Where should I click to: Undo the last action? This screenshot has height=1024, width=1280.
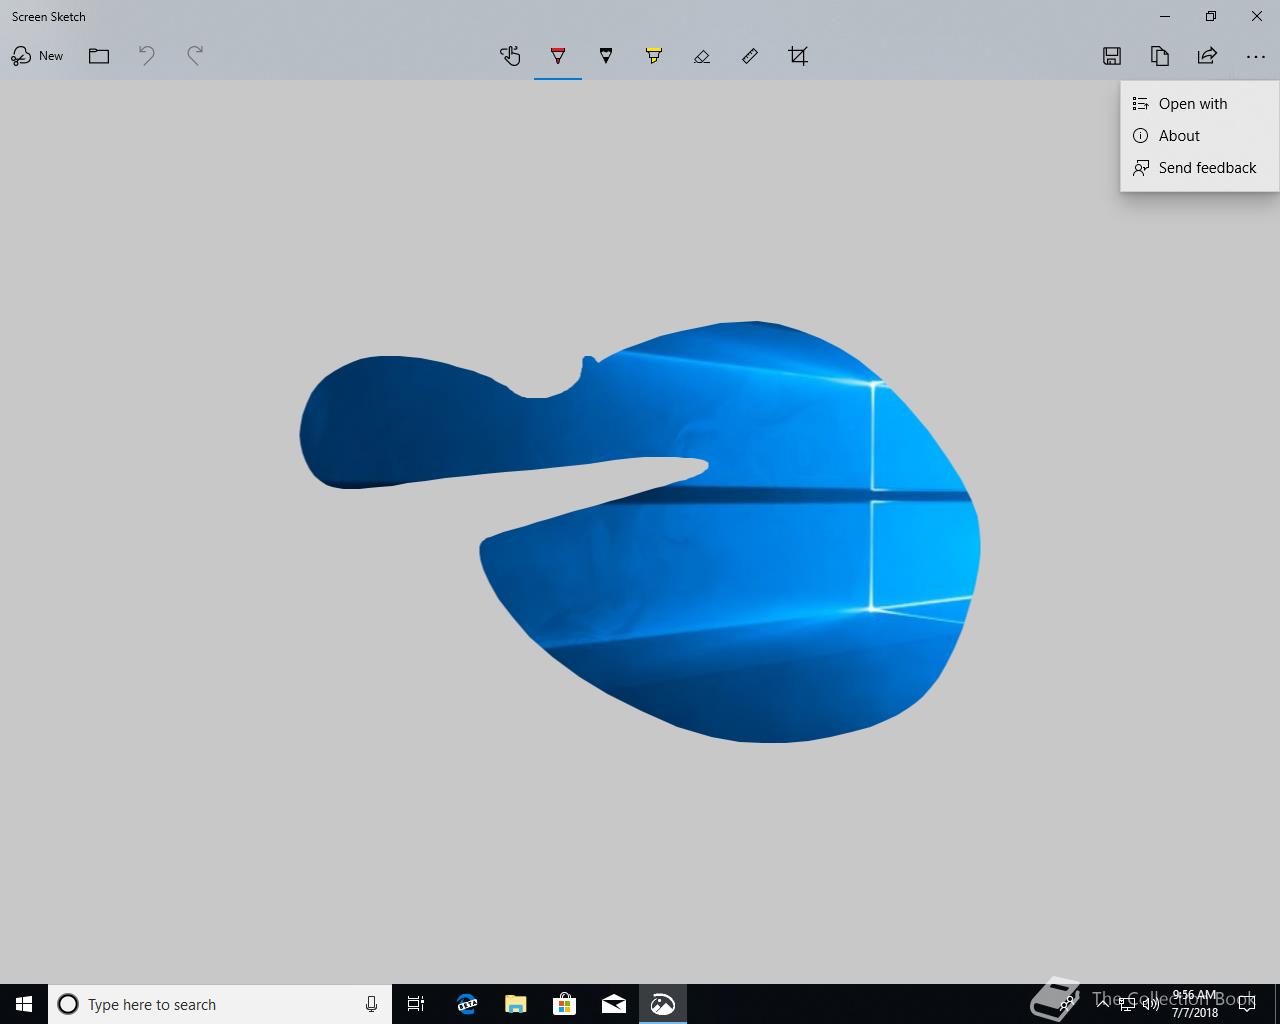[147, 56]
